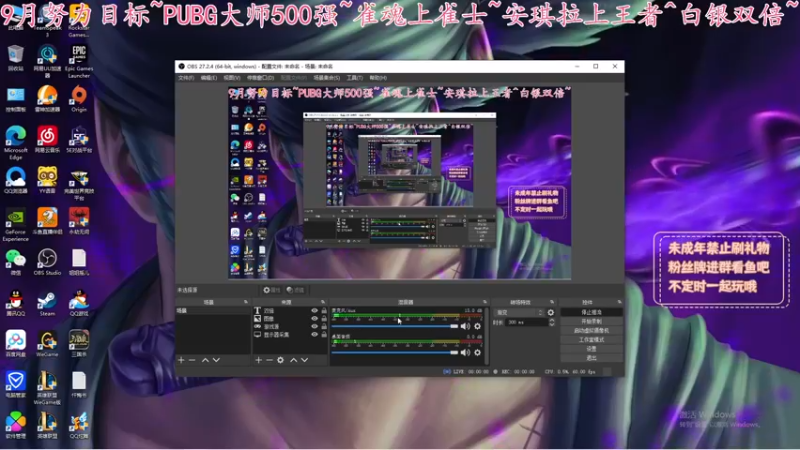Open the Recycle Bin desktop icon
Image resolution: width=800 pixels, height=450 pixels.
(x=16, y=58)
